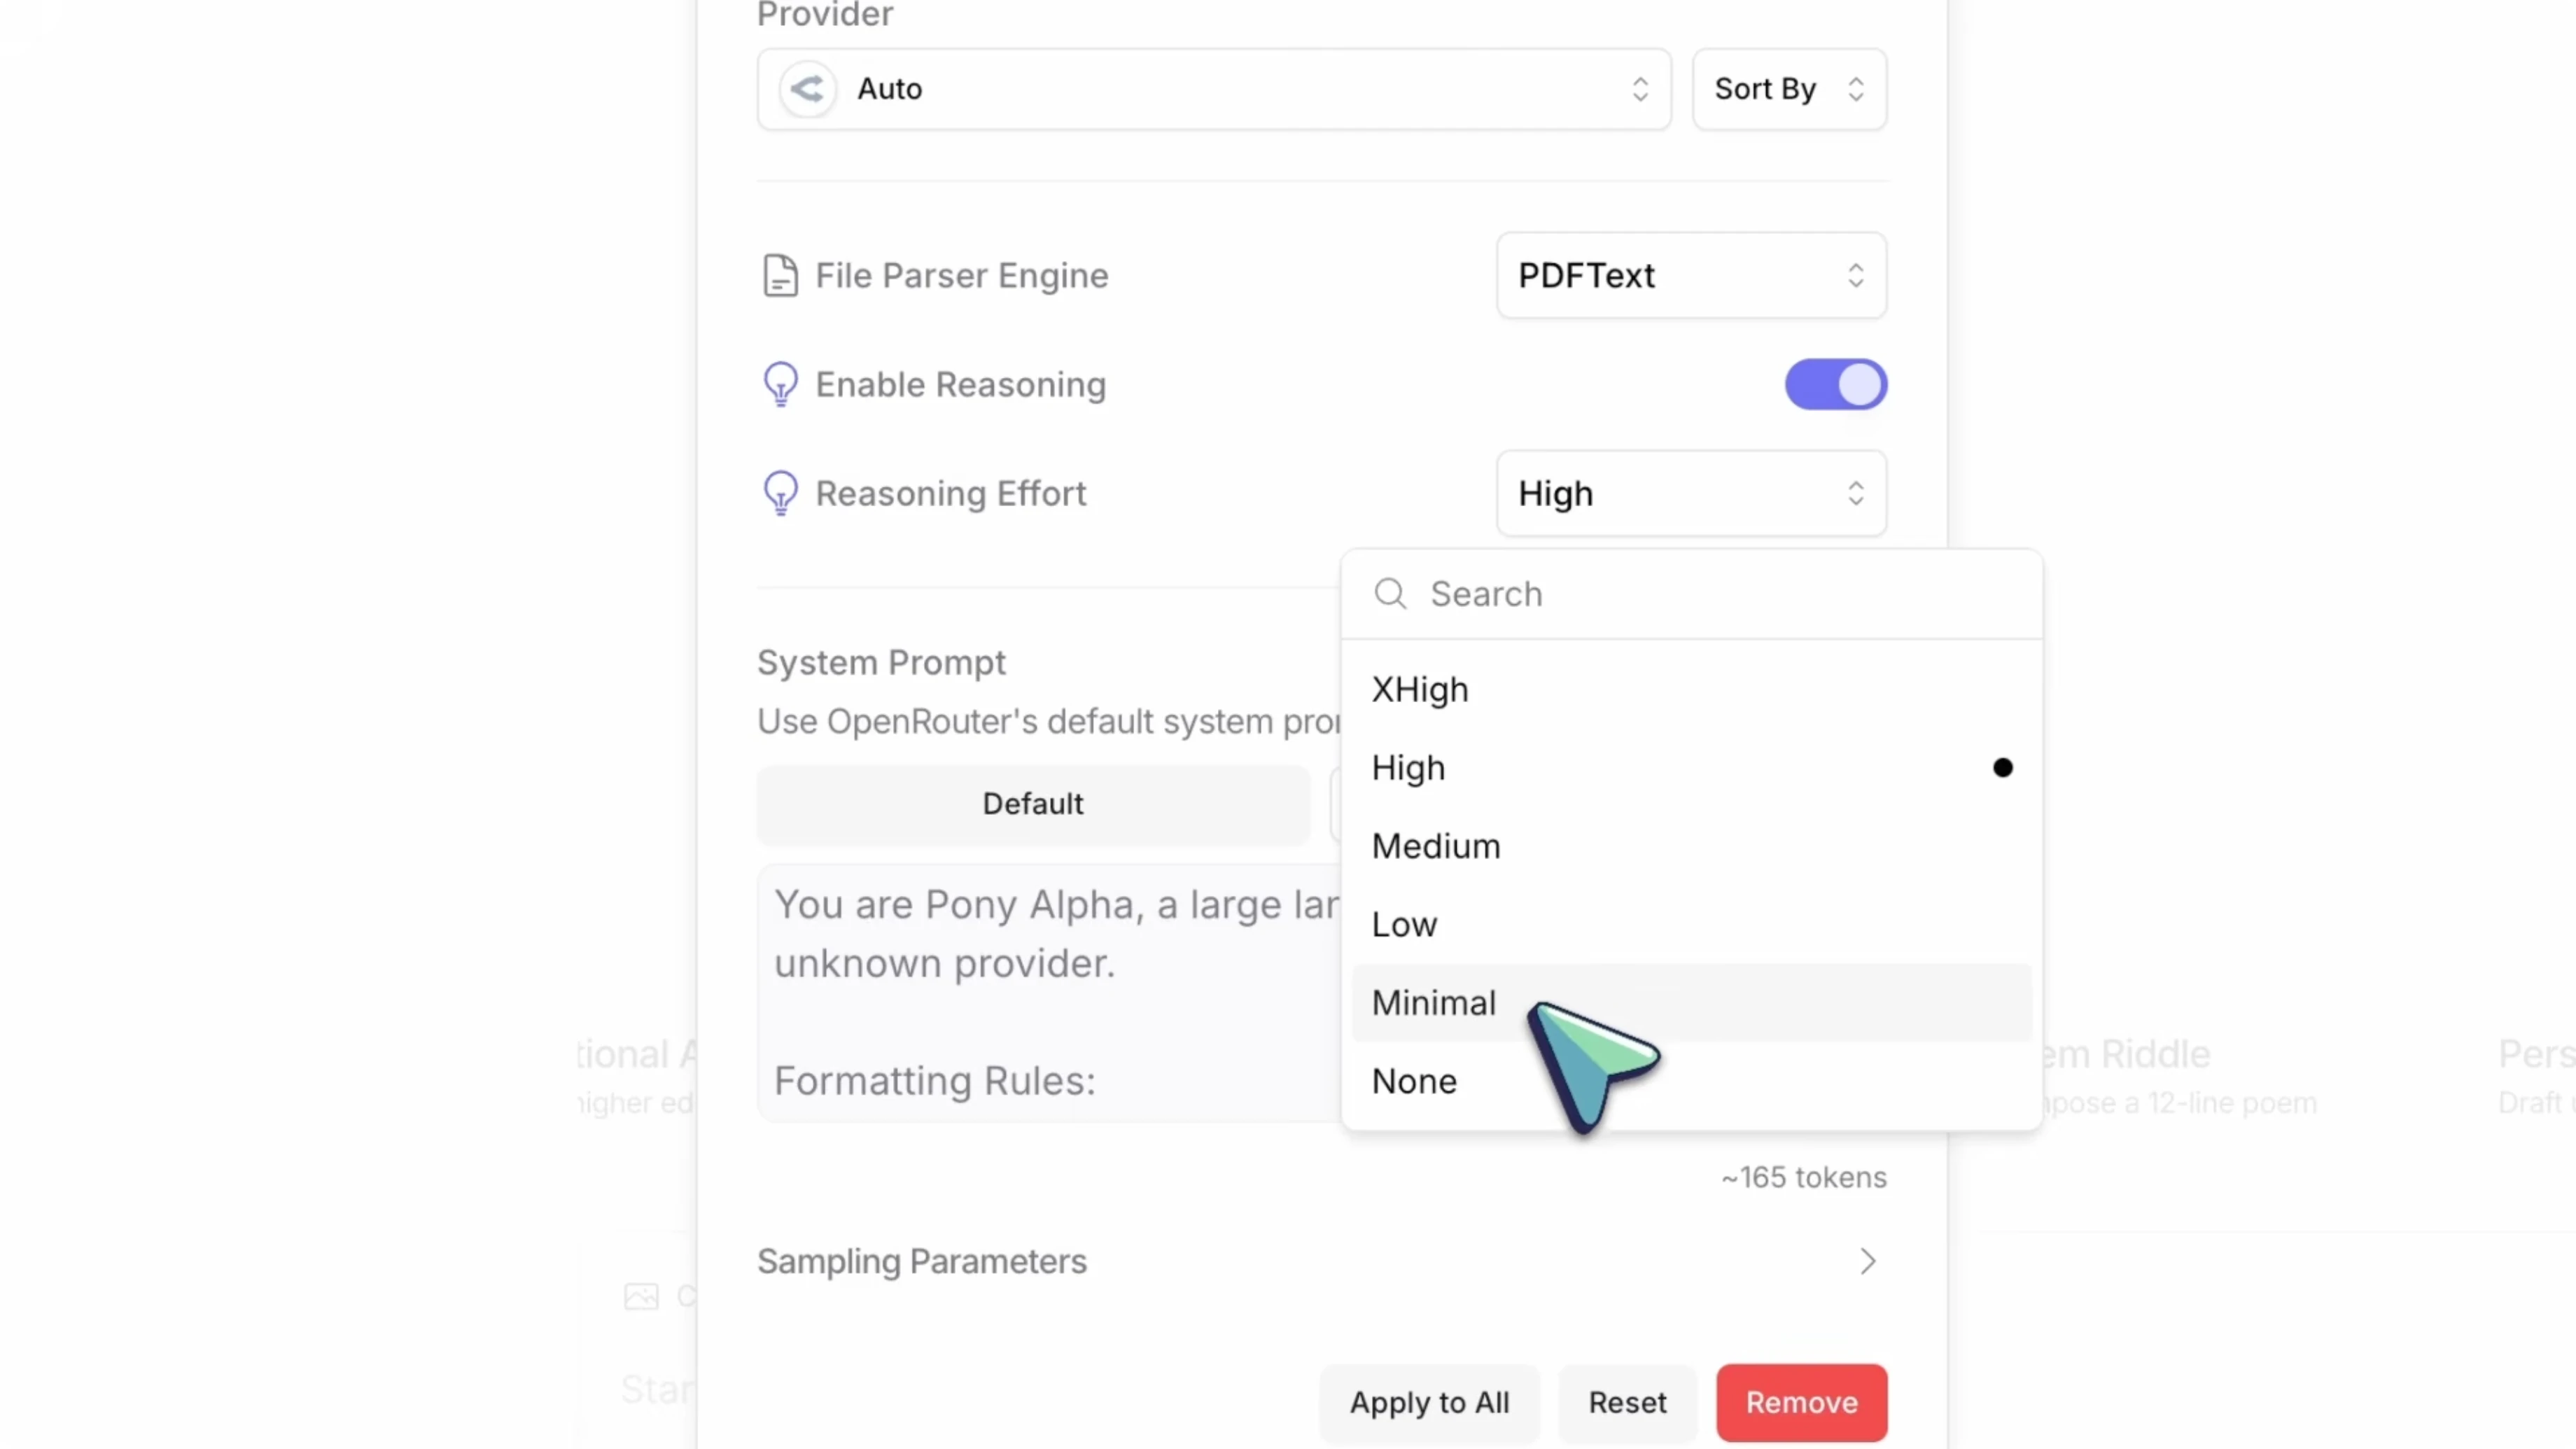2576x1449 pixels.
Task: Open the Sort By dropdown
Action: click(1789, 89)
